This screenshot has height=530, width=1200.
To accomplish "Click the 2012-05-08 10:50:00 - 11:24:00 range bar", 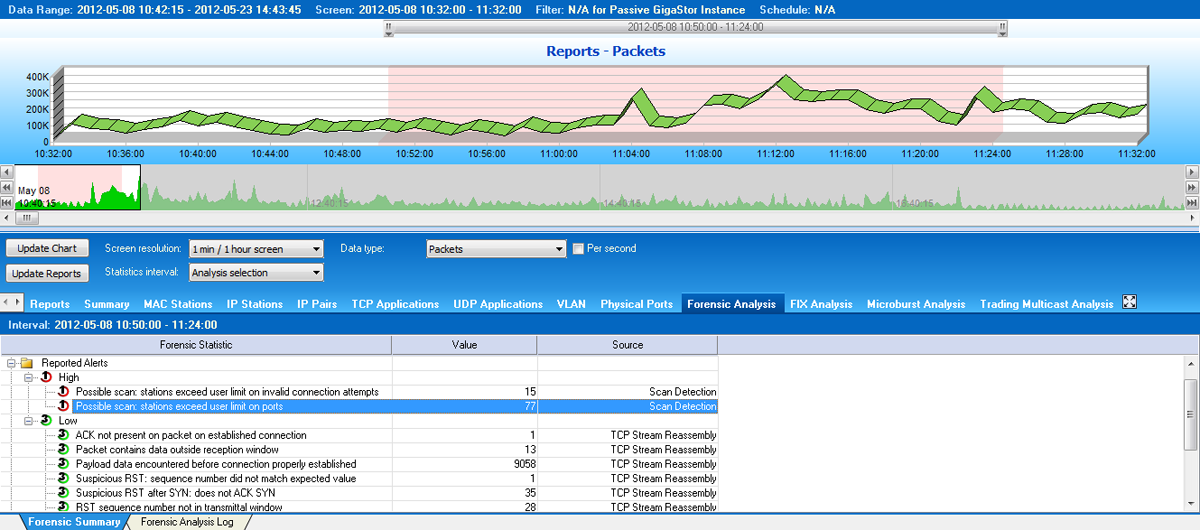I will click(x=696, y=28).
